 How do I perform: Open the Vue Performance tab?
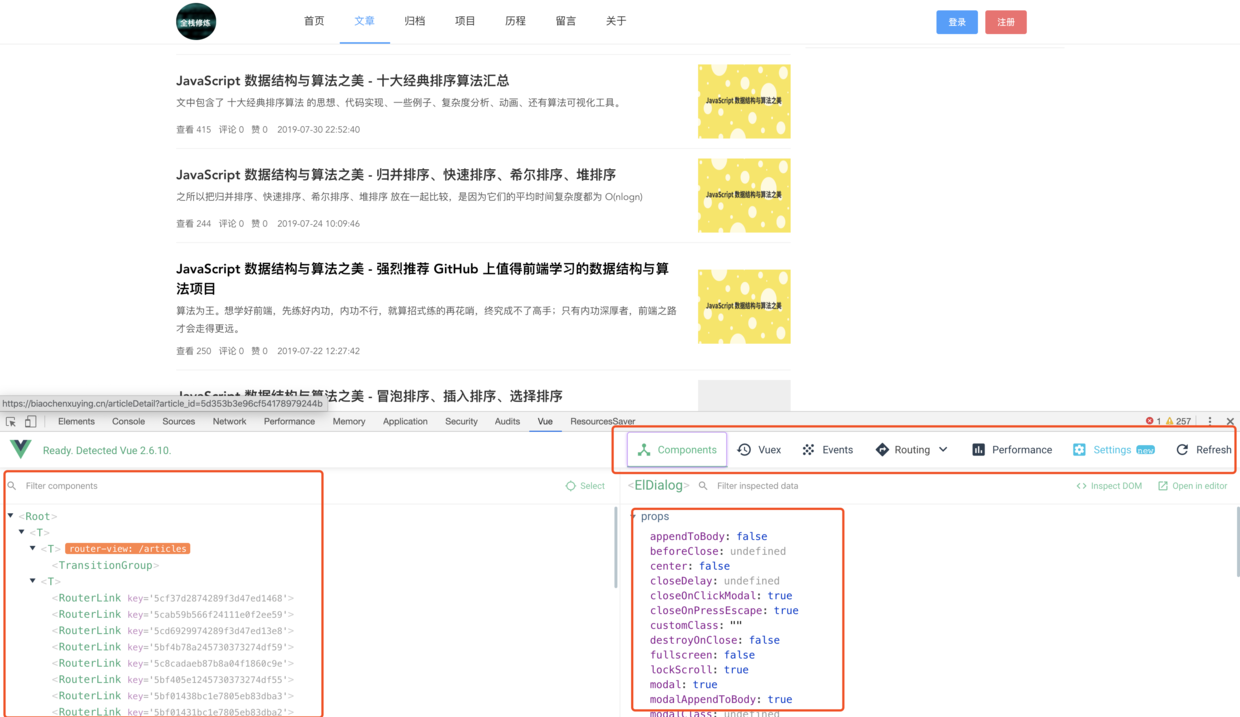tap(1011, 450)
